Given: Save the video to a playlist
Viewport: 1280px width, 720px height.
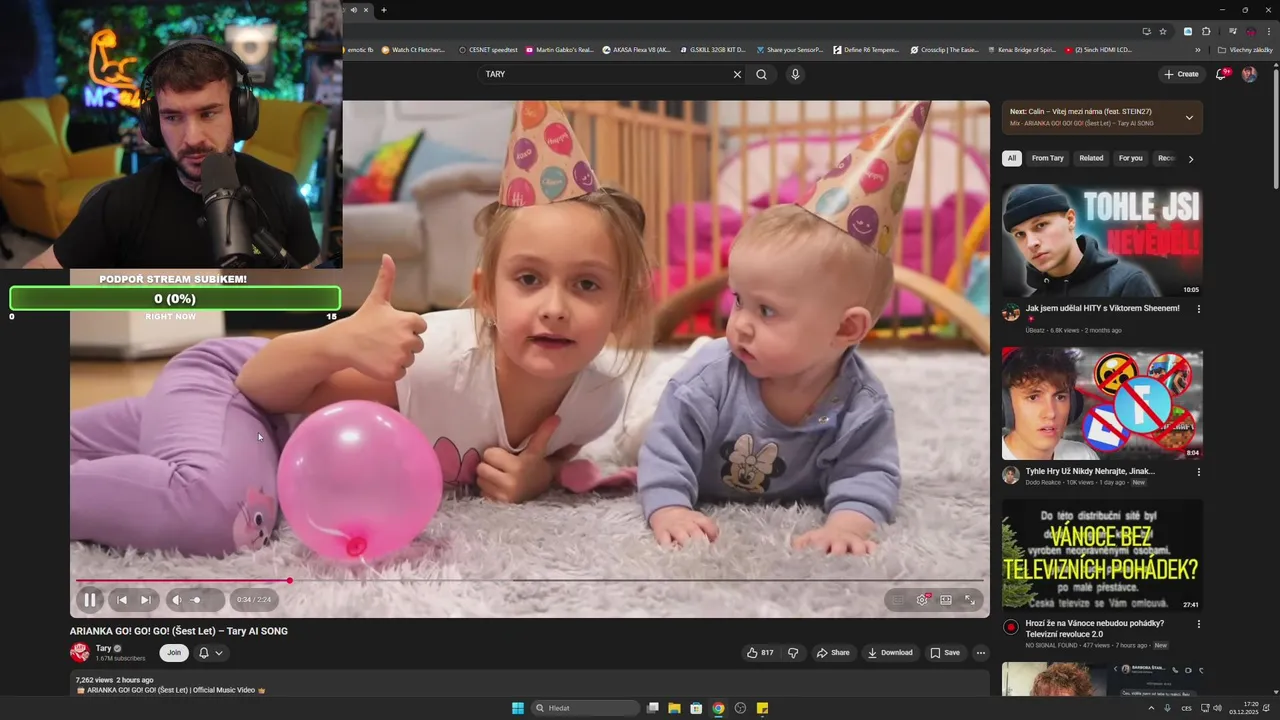Looking at the screenshot, I should [945, 653].
